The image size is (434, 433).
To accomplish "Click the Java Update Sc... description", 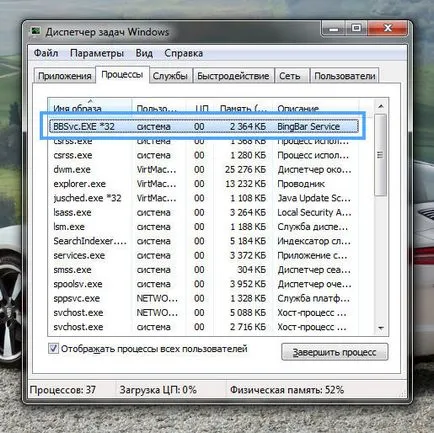I will (314, 198).
